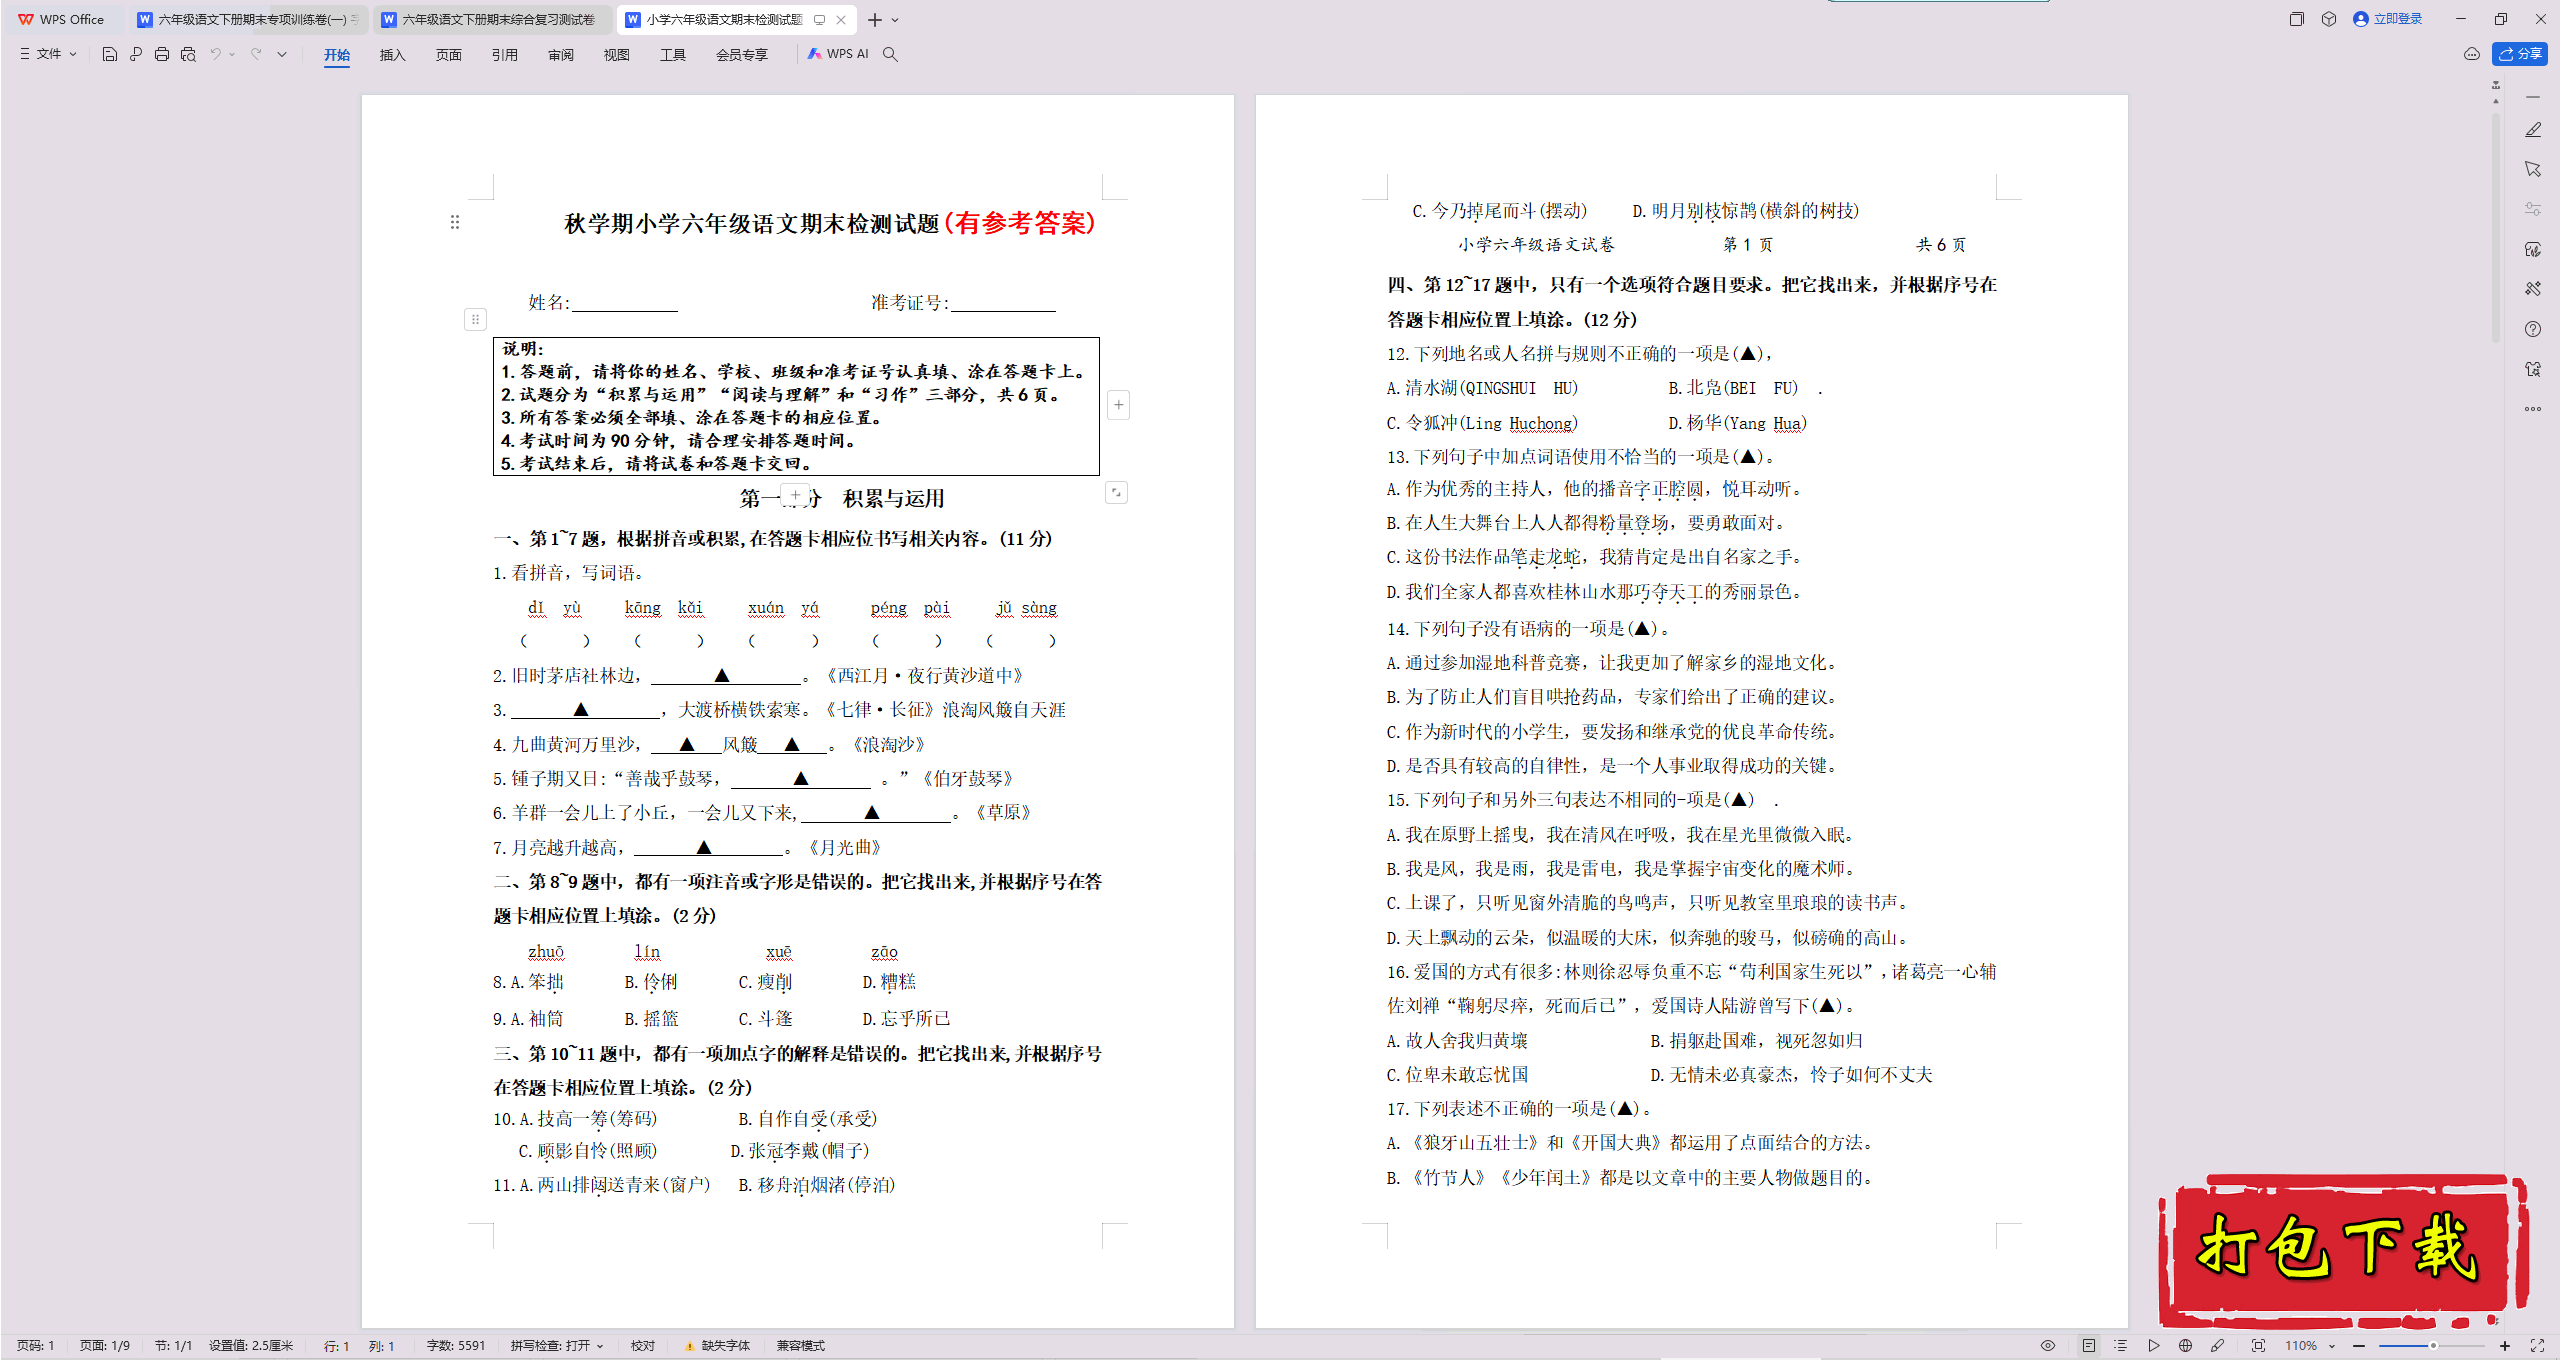Click the cube icon in title bar
The width and height of the screenshot is (2560, 1360).
2329,19
